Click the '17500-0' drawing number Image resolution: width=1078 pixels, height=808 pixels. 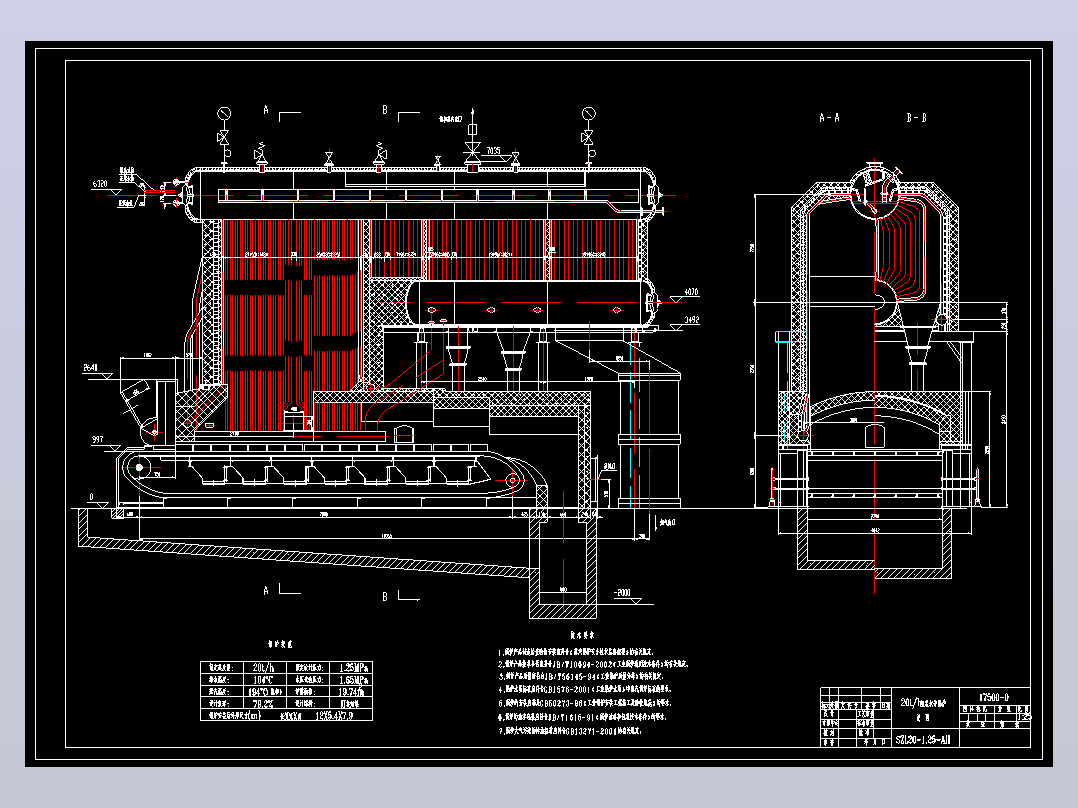[993, 697]
